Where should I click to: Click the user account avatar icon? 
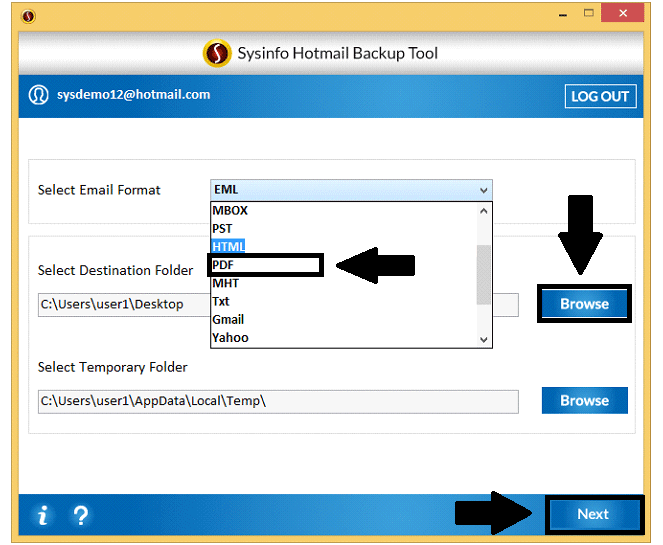coord(38,95)
